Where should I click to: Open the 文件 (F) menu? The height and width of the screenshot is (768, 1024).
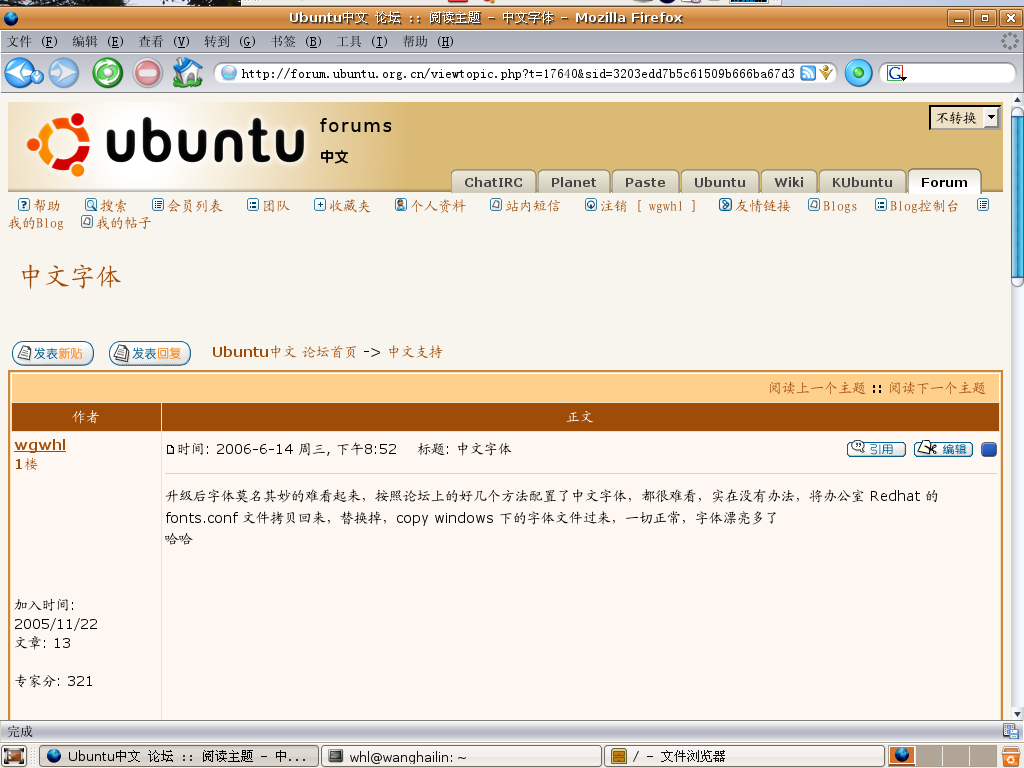tap(32, 42)
